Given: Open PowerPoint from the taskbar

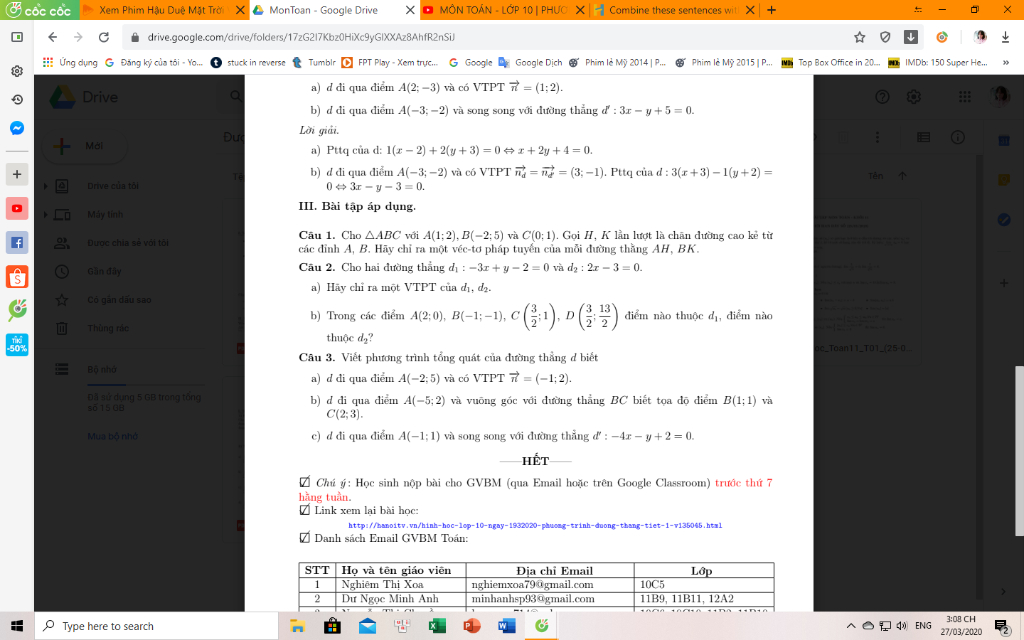Looking at the screenshot, I should (x=472, y=626).
